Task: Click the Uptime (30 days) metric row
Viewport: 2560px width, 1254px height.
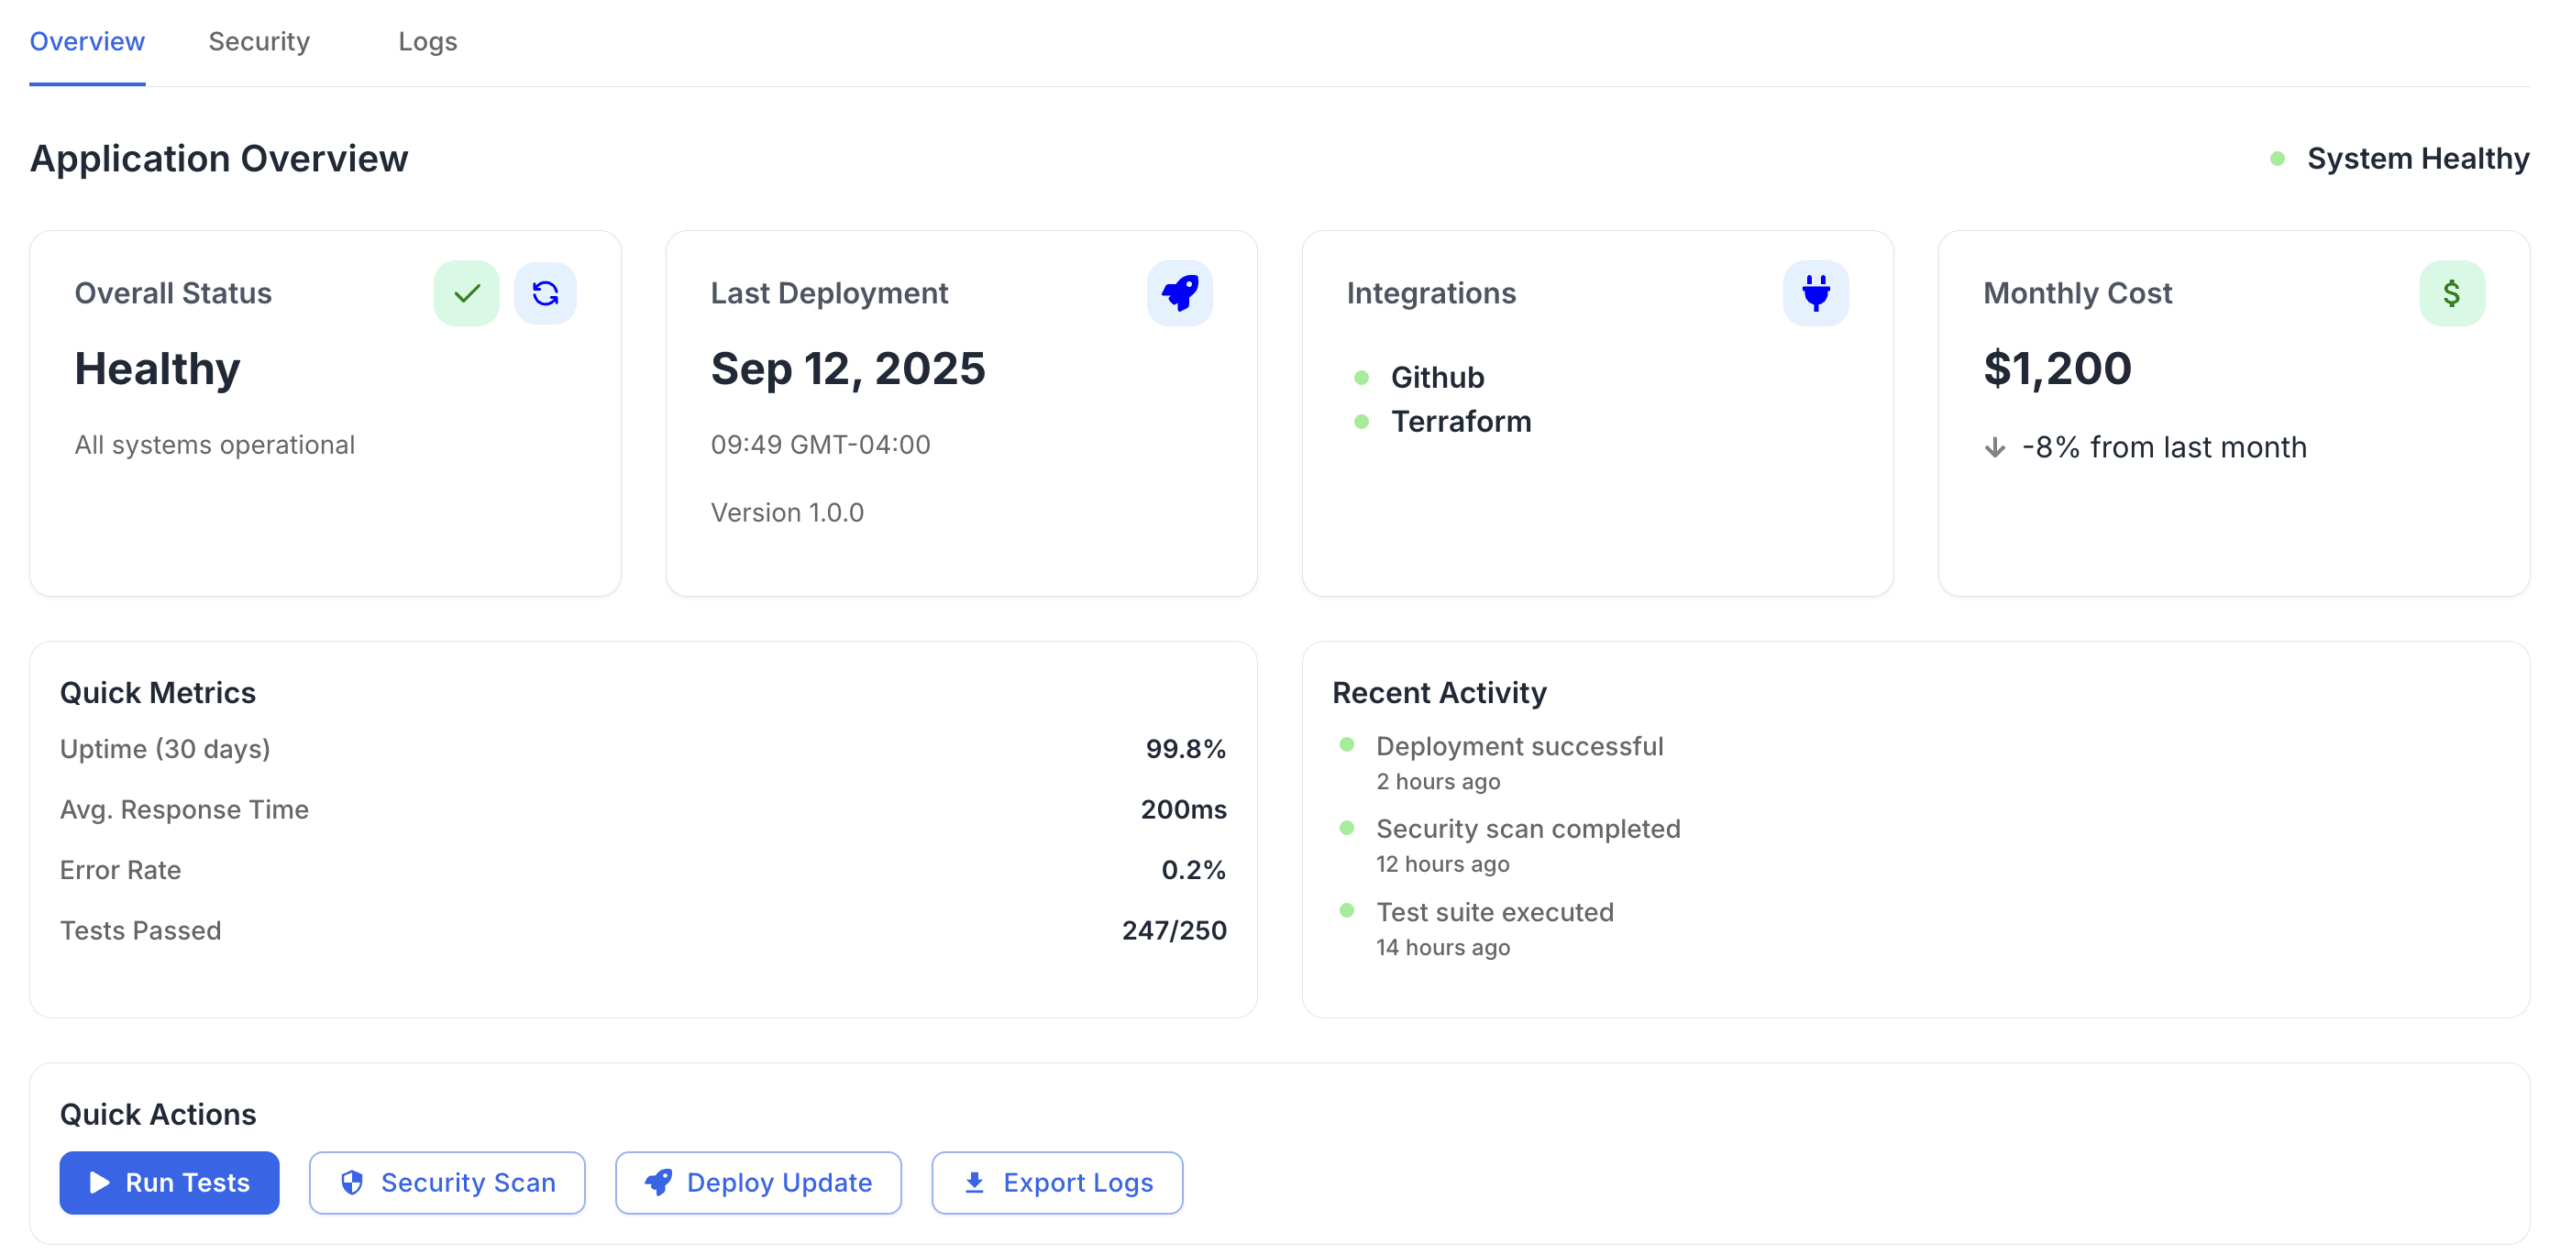Action: [642, 749]
